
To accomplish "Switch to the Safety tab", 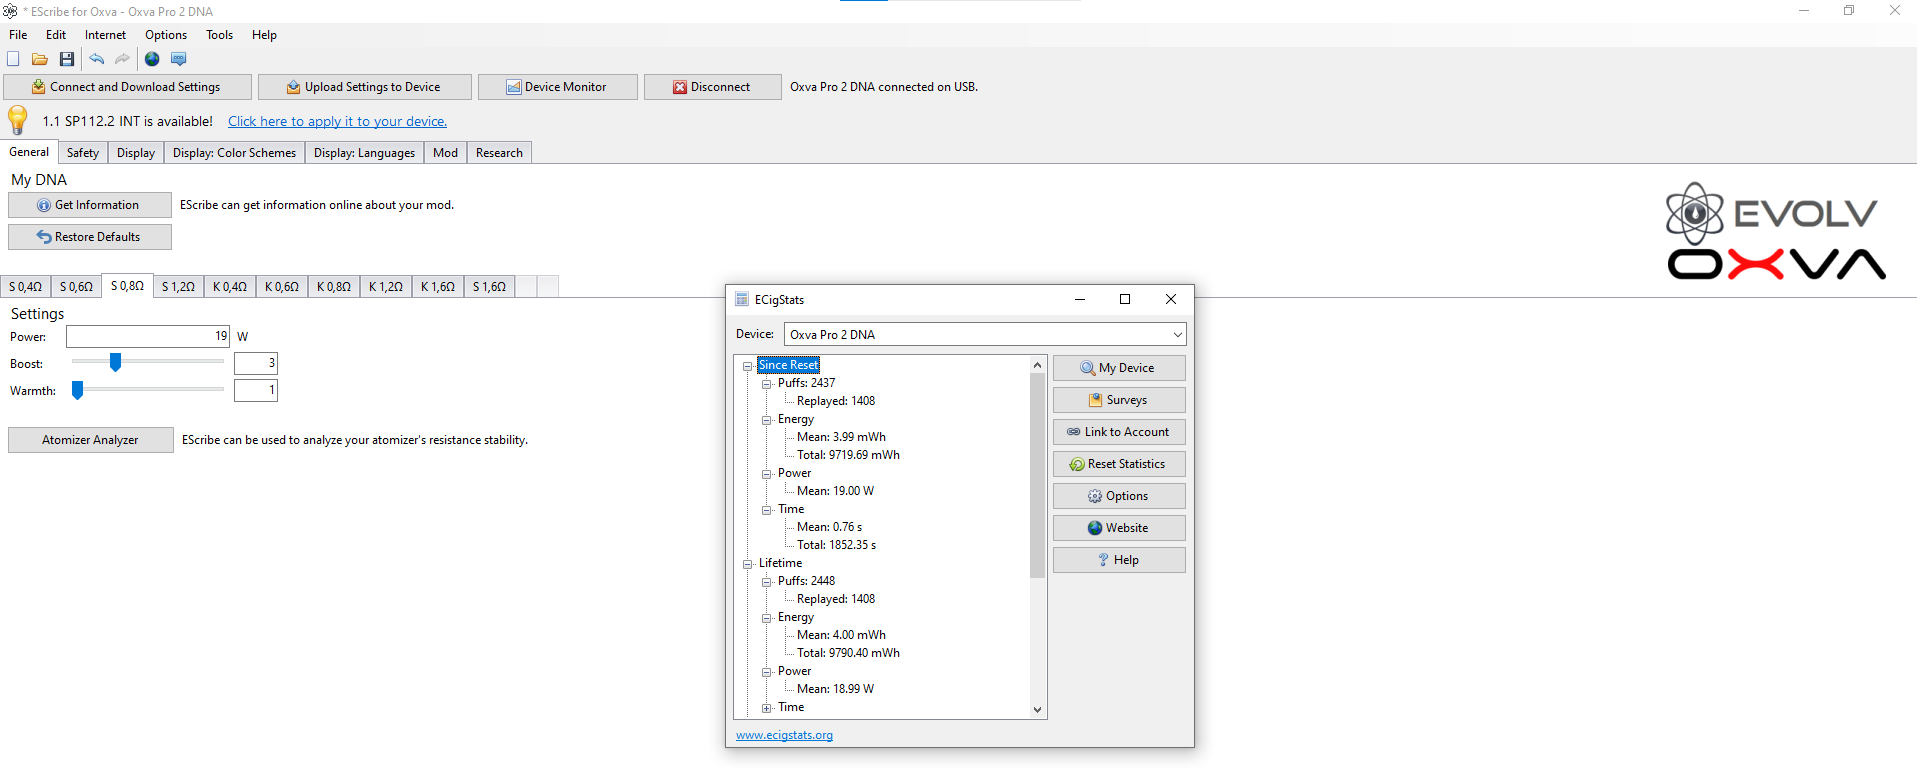I will 83,153.
